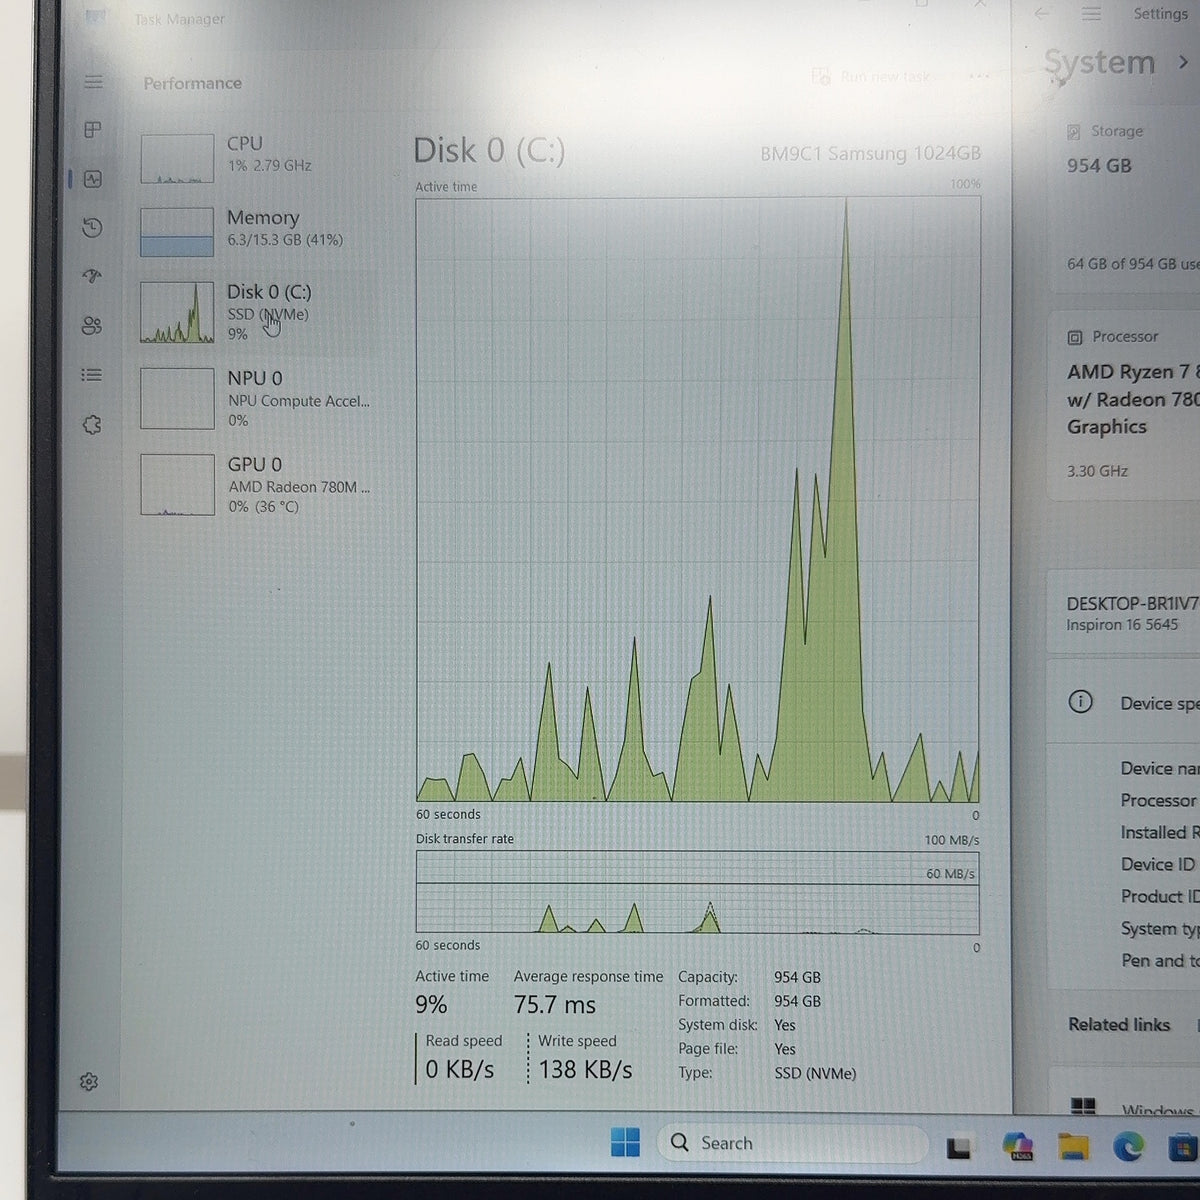Image resolution: width=1200 pixels, height=1200 pixels.
Task: Open Task View from taskbar
Action: coord(960,1147)
